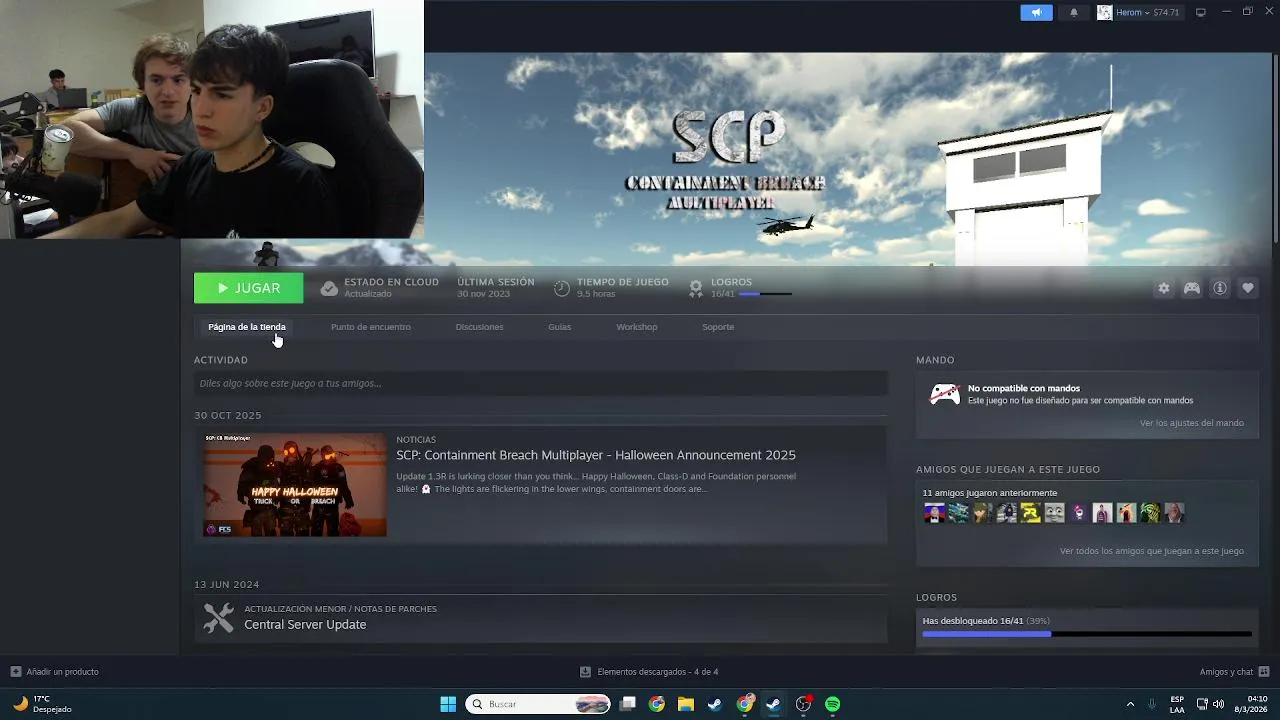Screen dimensions: 1280x720
Task: Add game to favorites heart icon
Action: pyautogui.click(x=1248, y=288)
